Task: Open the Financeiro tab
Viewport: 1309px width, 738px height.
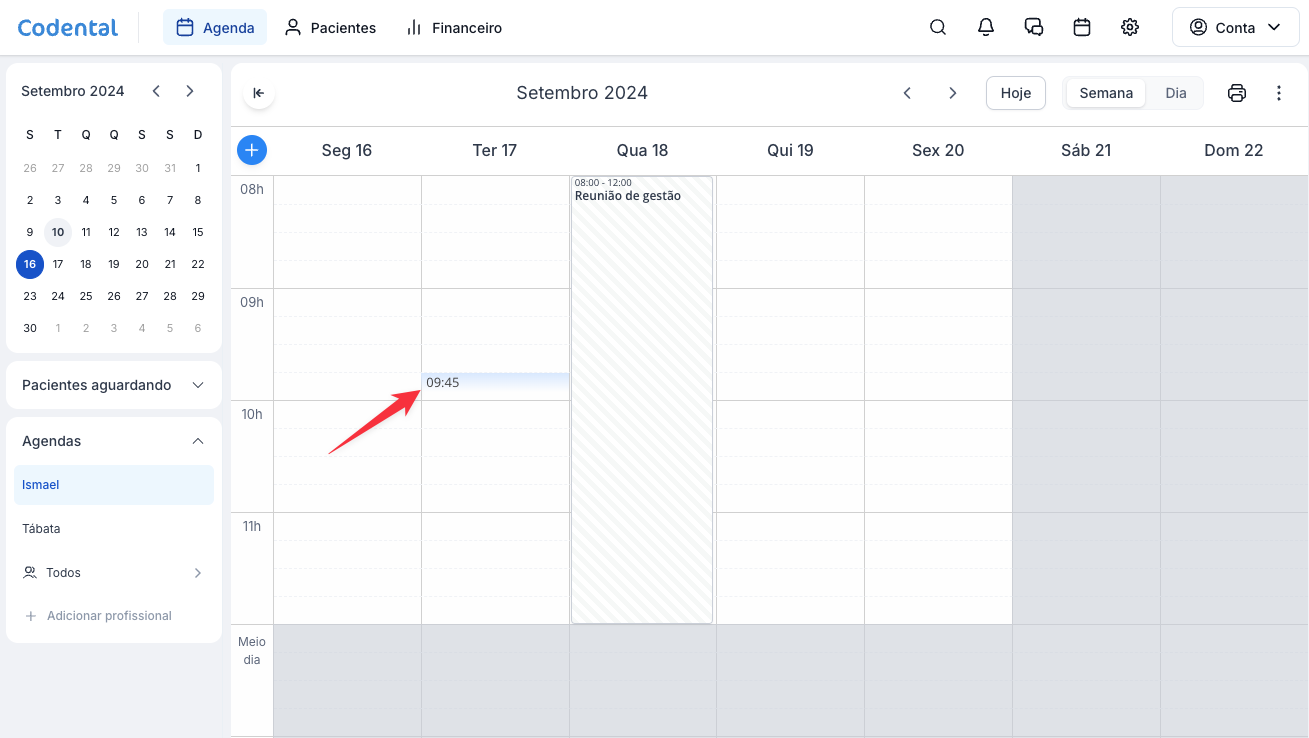Action: 454,28
